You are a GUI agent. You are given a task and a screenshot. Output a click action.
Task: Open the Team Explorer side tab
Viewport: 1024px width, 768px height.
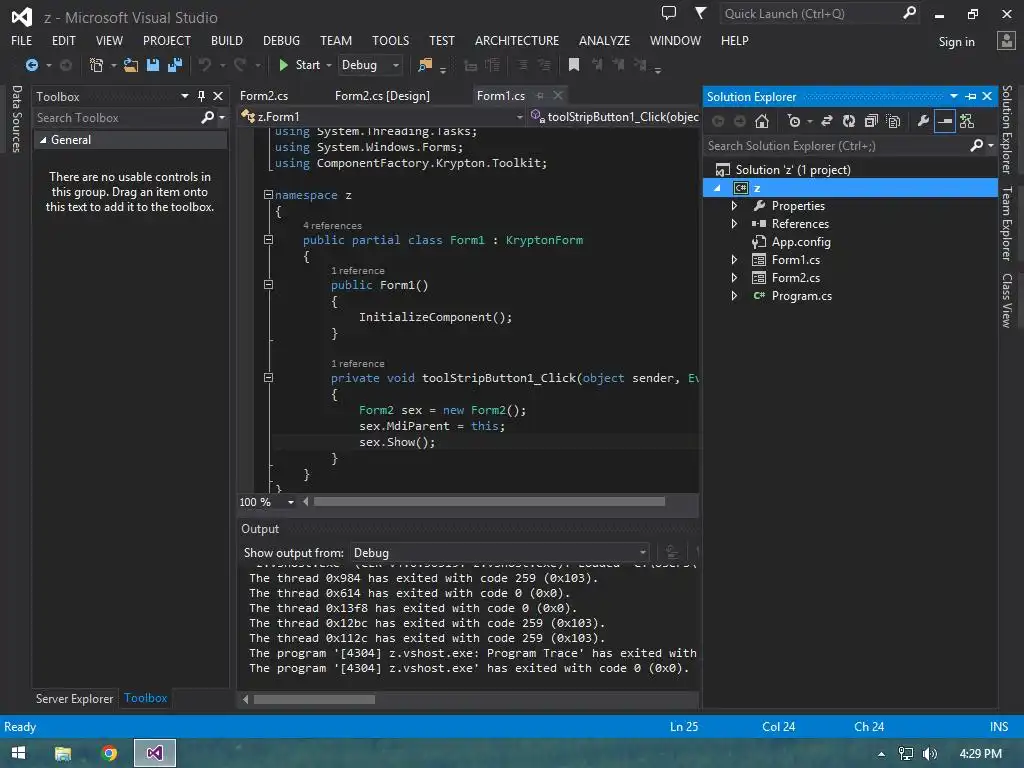(x=1006, y=223)
